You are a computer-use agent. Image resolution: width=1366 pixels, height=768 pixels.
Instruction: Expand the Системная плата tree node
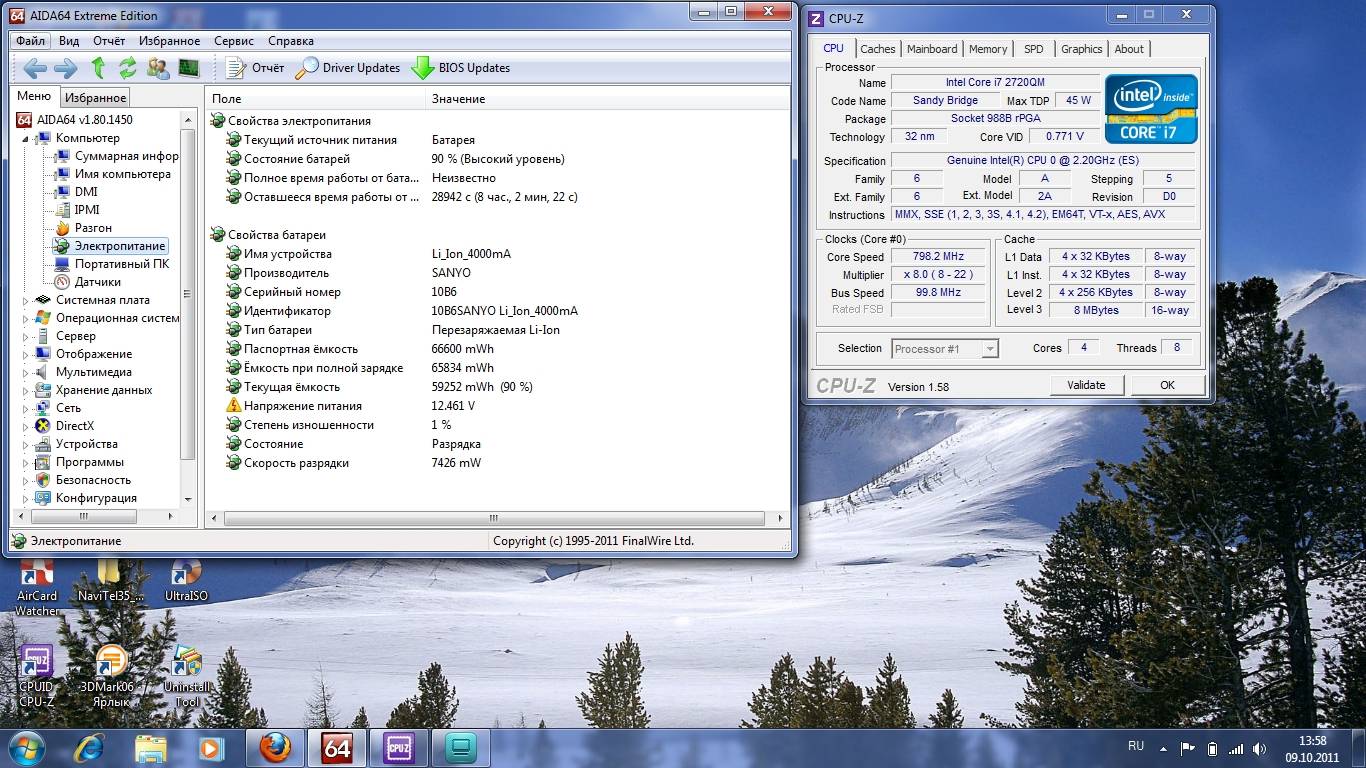[27, 300]
